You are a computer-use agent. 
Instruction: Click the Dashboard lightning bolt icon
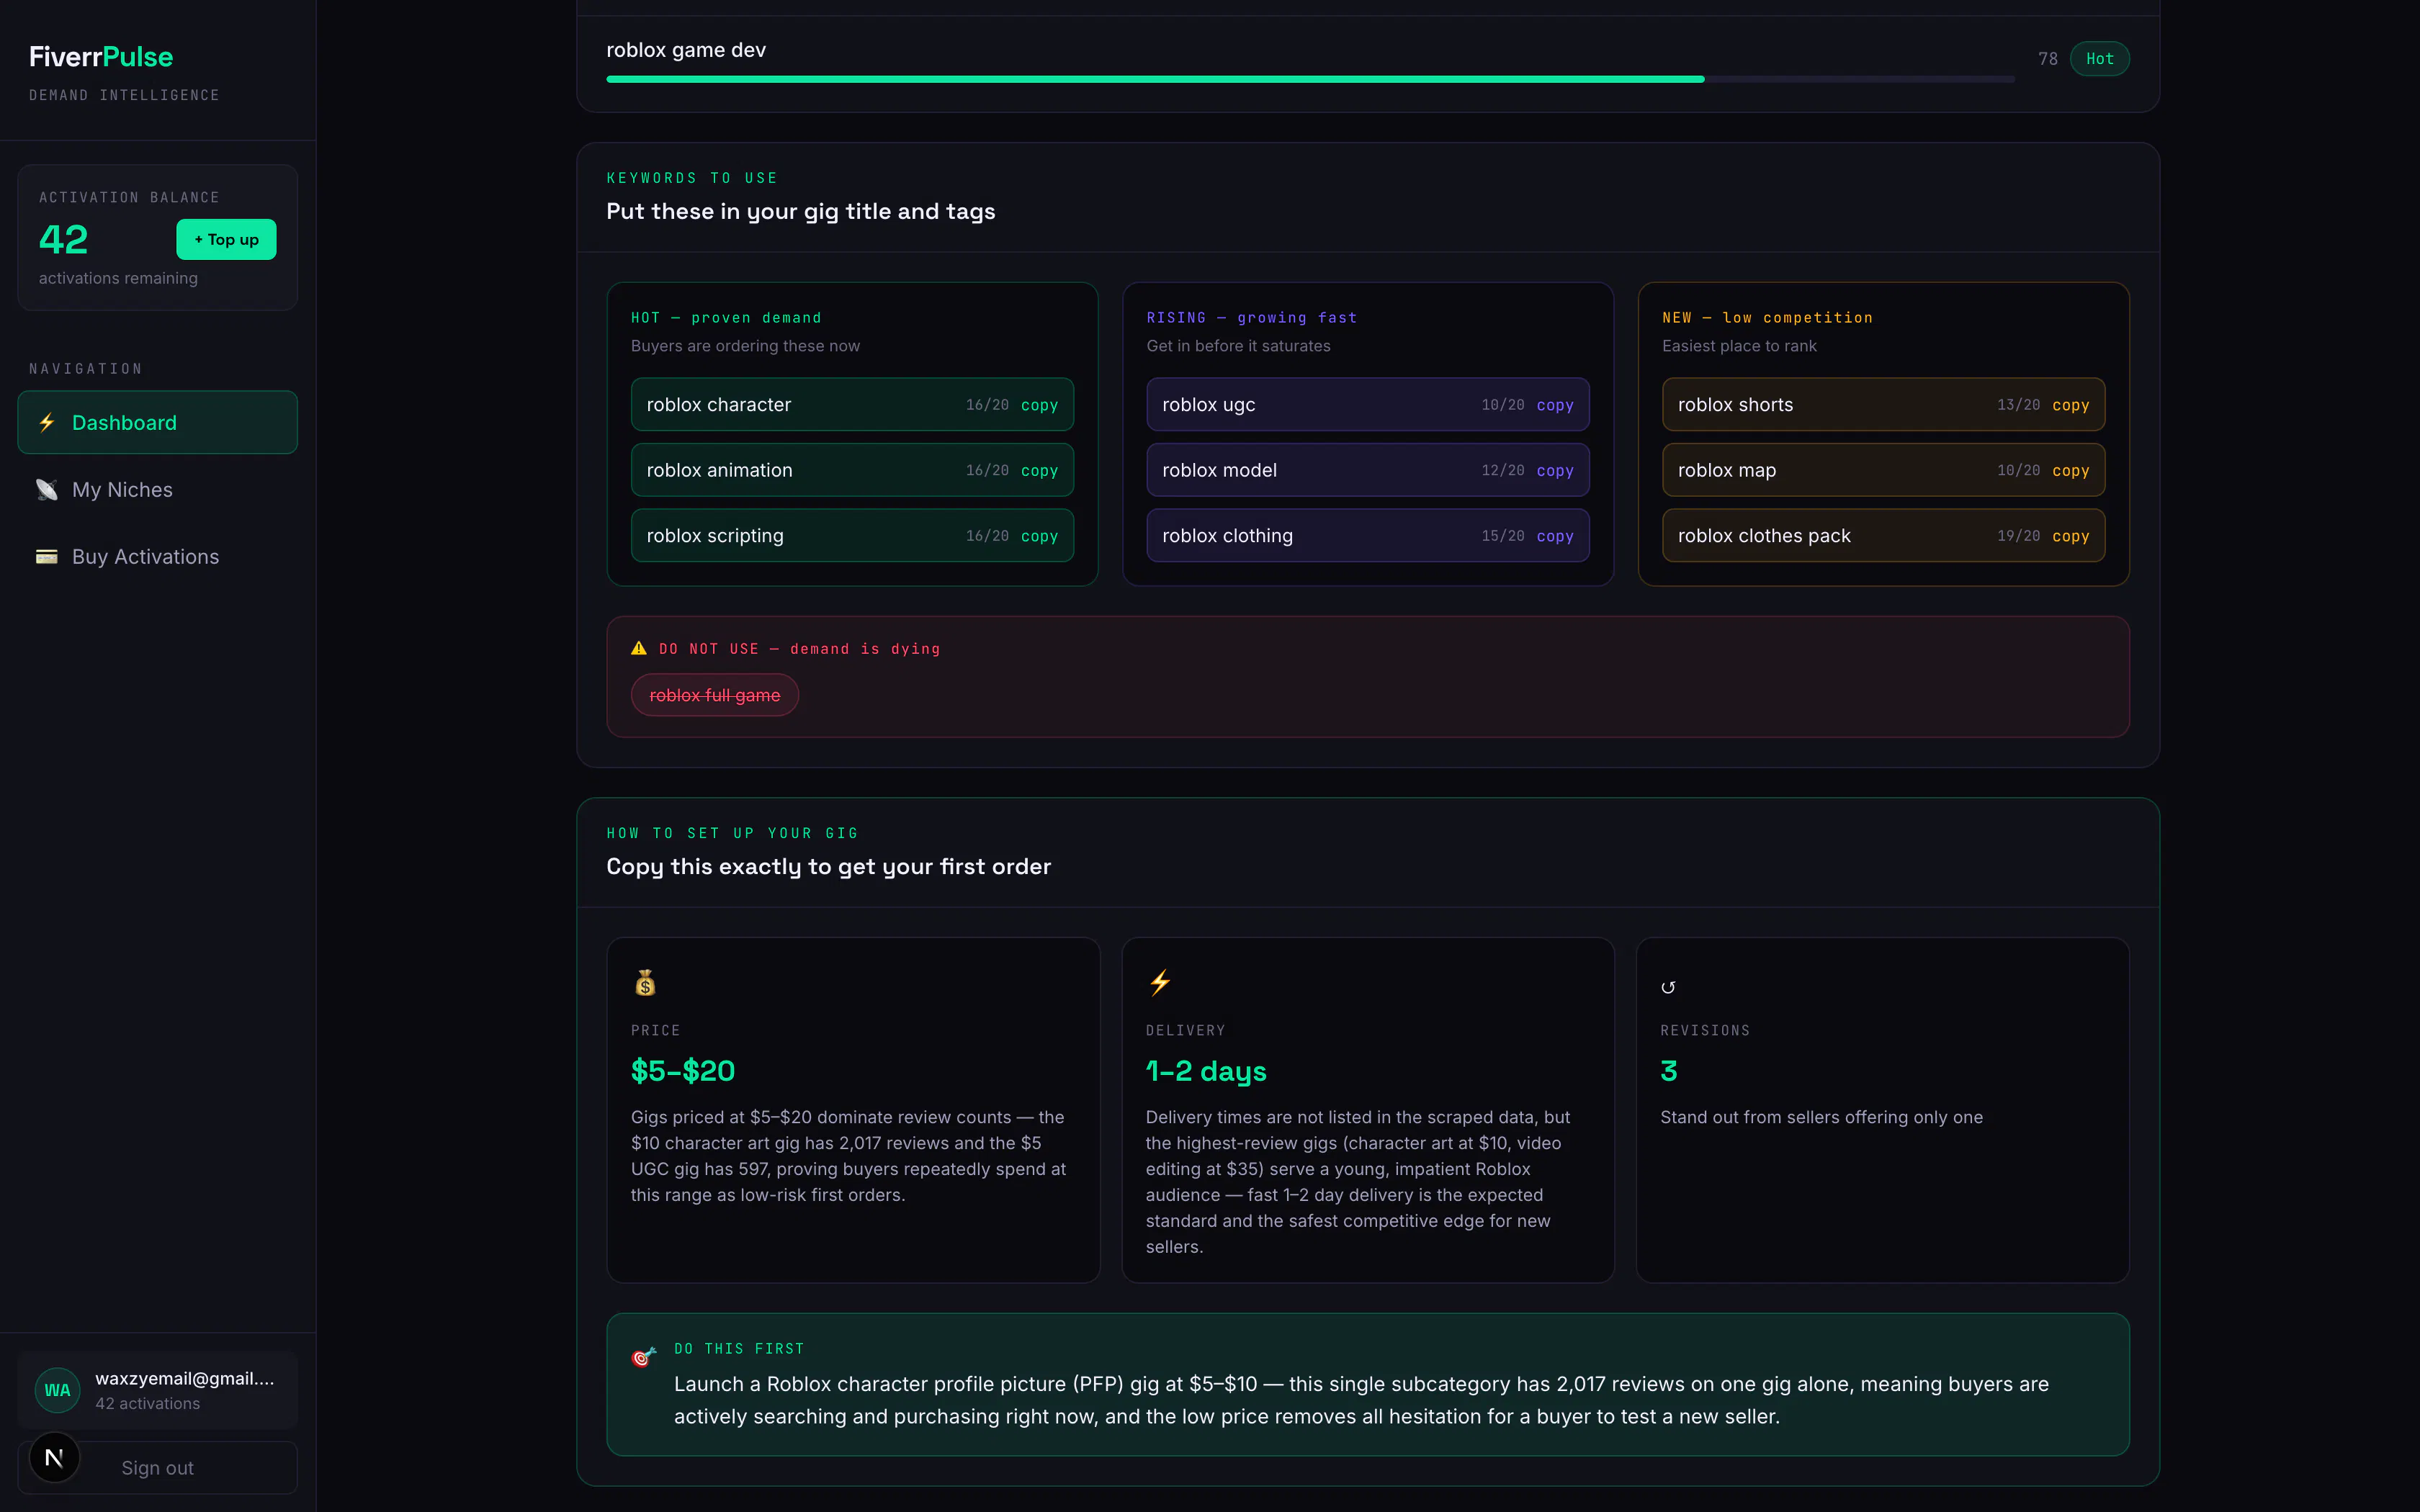click(47, 422)
